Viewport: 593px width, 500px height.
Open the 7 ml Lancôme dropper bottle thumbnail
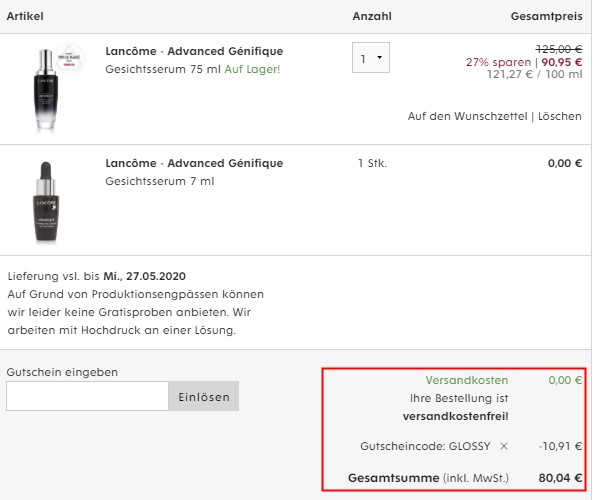click(x=46, y=202)
